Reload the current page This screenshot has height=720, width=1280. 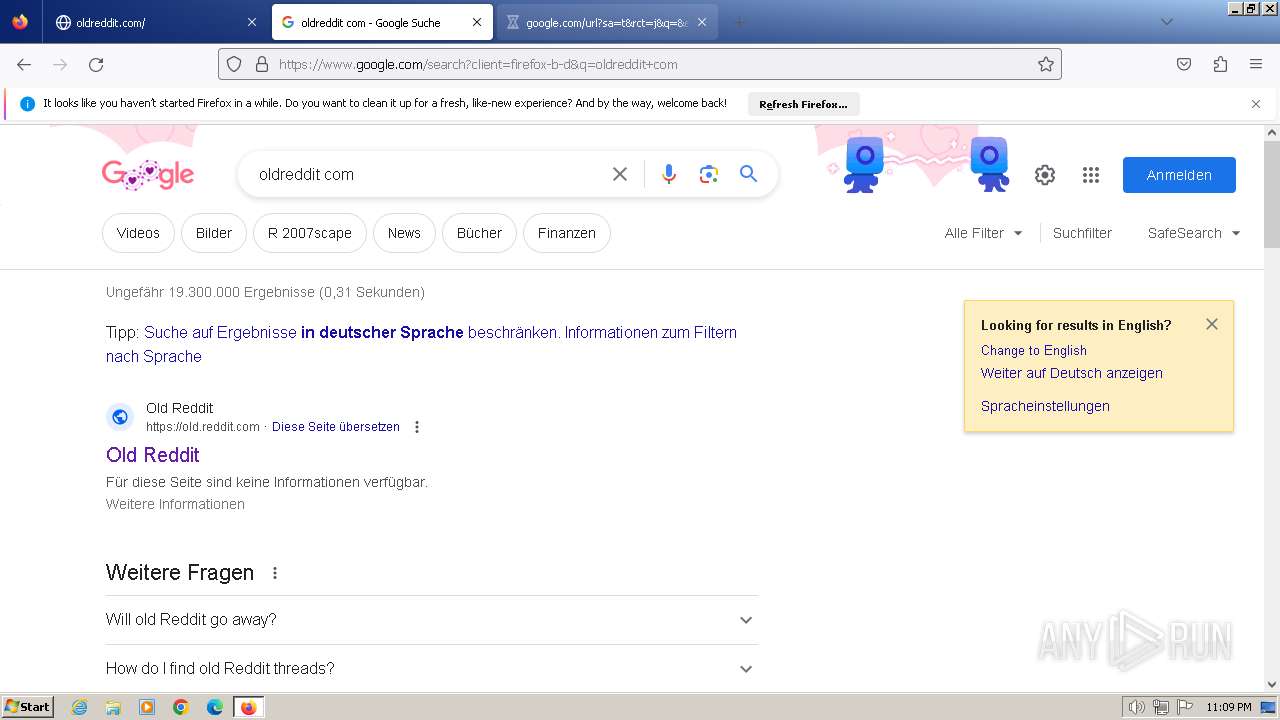tap(96, 64)
